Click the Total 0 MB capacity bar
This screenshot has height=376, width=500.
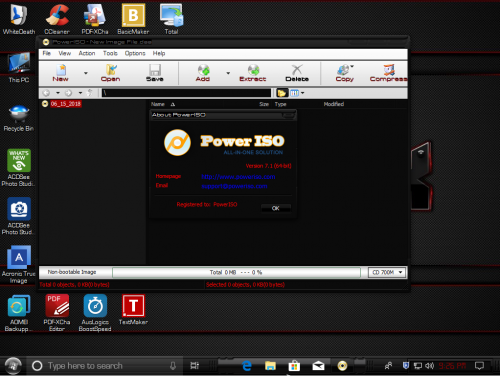(236, 272)
